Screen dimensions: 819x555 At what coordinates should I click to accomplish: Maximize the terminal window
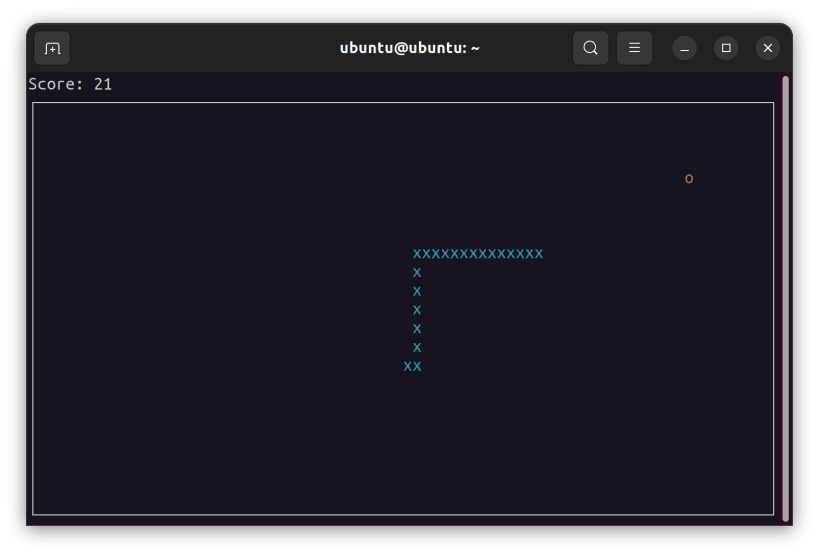(726, 48)
